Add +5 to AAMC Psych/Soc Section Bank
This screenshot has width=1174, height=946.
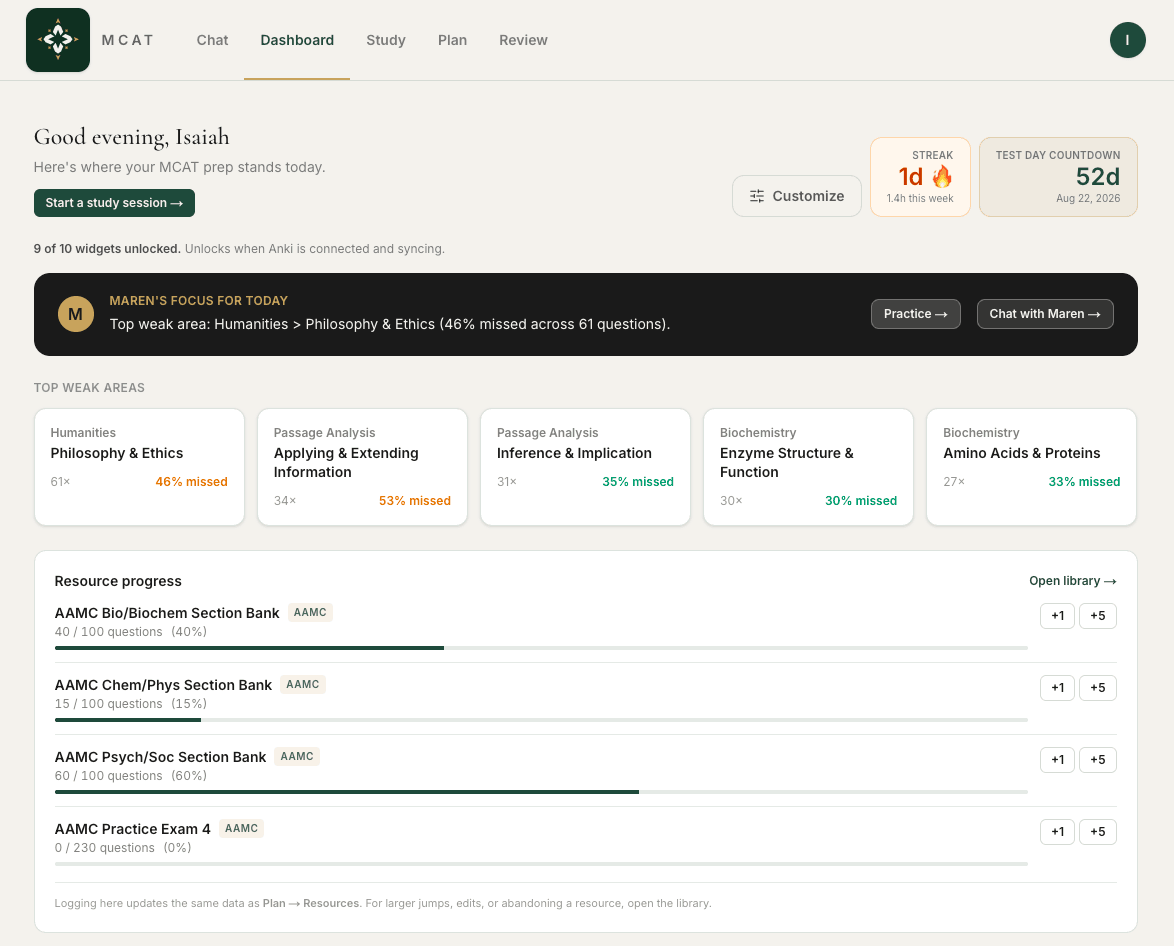click(1098, 759)
